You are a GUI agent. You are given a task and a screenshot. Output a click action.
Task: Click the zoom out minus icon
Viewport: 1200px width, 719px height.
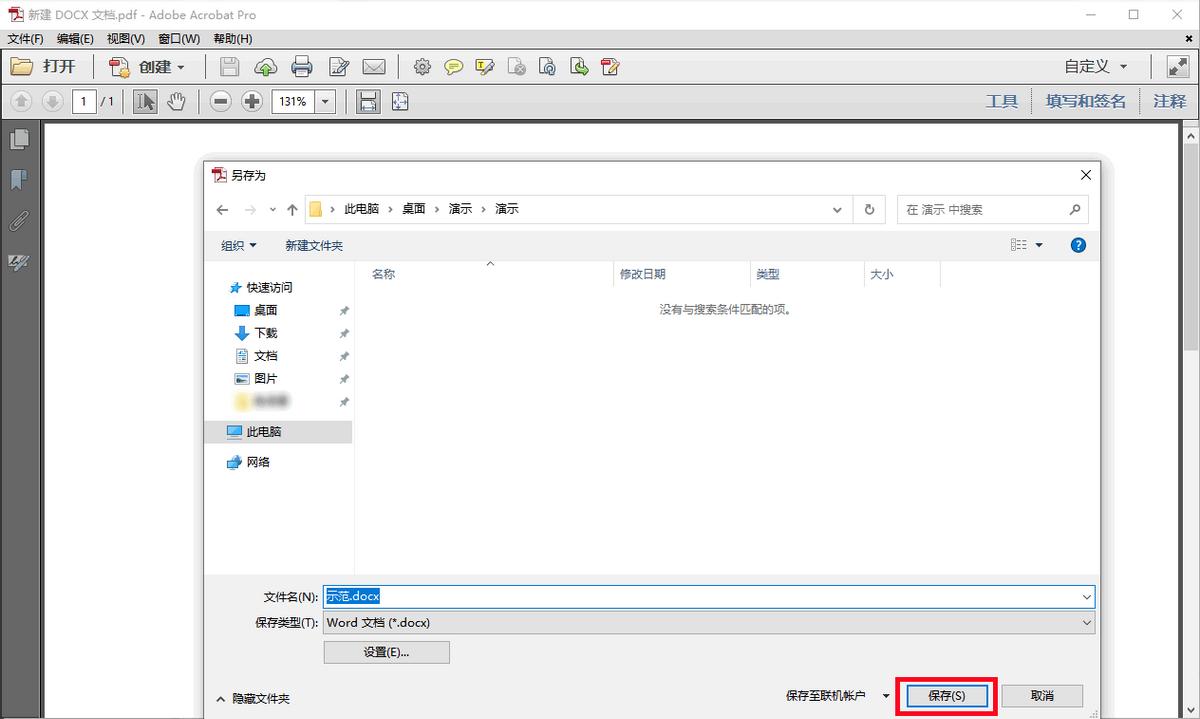click(x=220, y=101)
